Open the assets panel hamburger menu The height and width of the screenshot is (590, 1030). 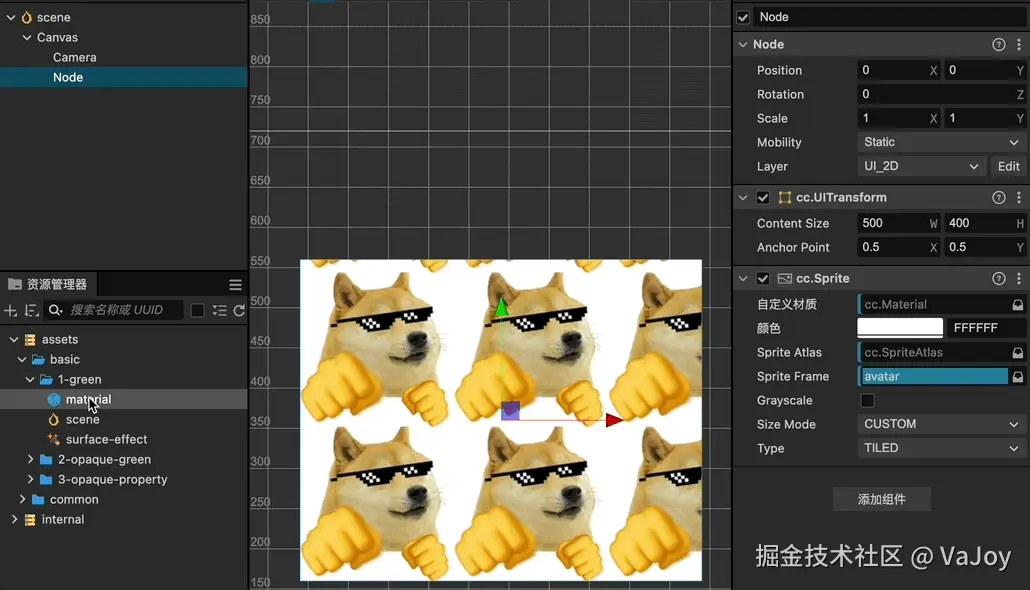[x=235, y=284]
